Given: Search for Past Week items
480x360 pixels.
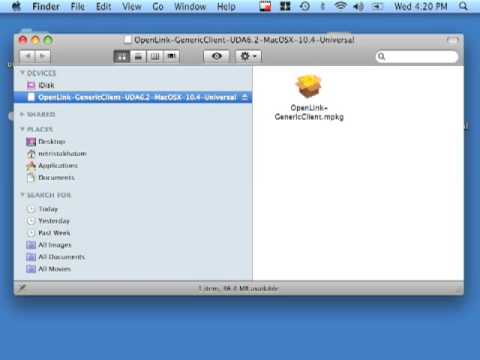Looking at the screenshot, I should coord(48,233).
